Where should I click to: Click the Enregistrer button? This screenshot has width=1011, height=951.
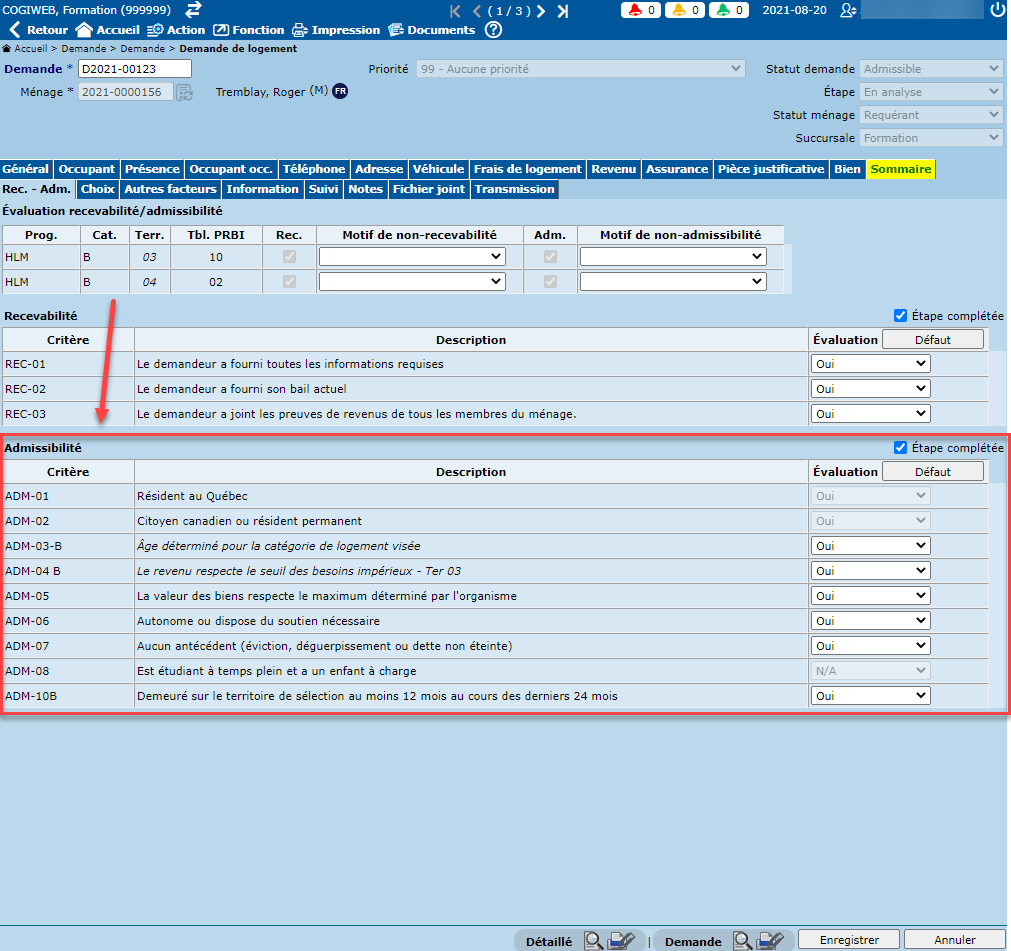(849, 940)
